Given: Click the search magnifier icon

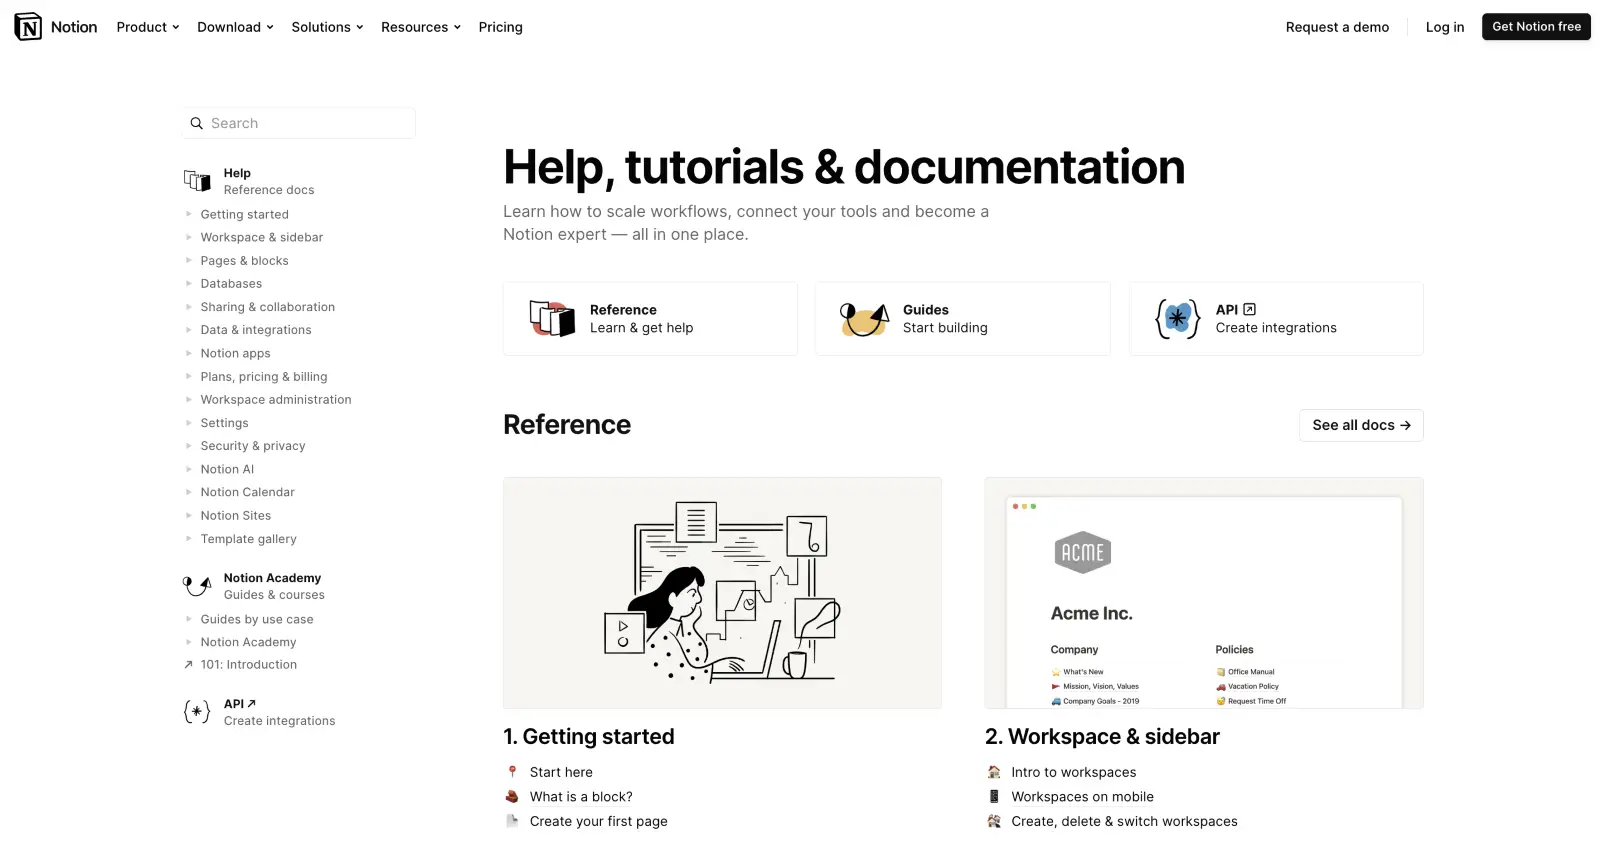Looking at the screenshot, I should [x=197, y=124].
